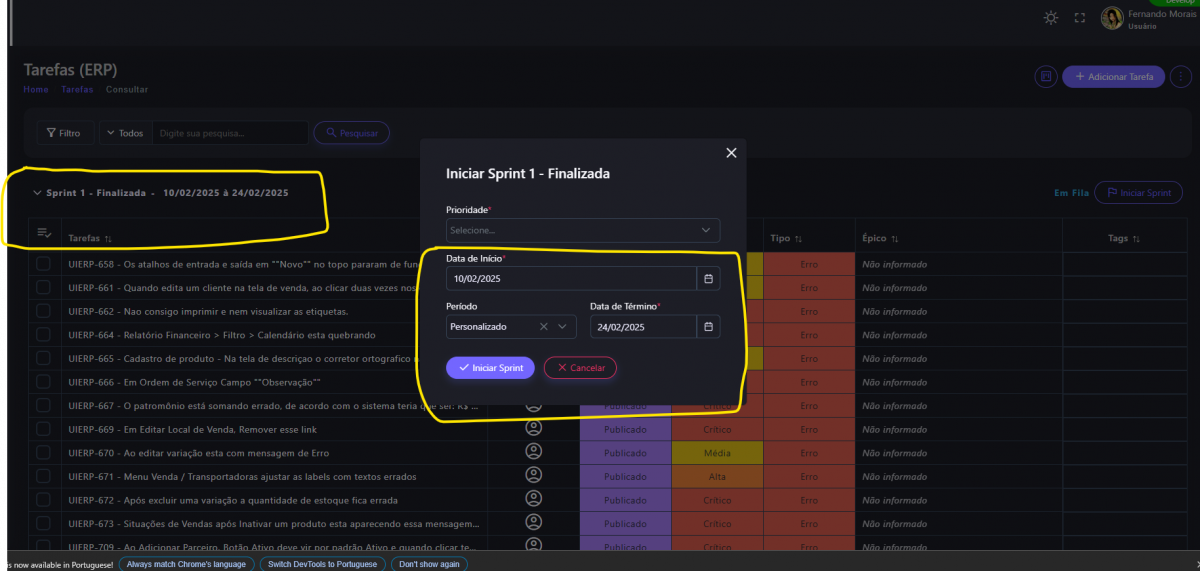Open the Período dropdown chevron
1200x571 pixels.
point(563,327)
